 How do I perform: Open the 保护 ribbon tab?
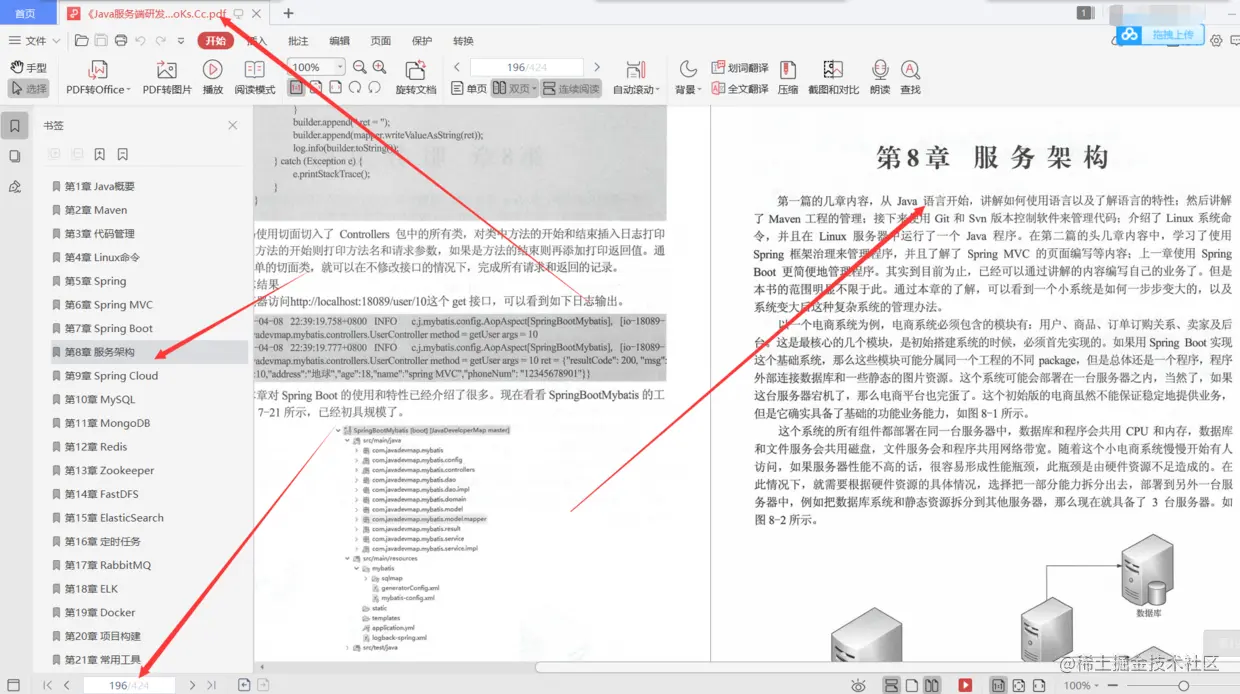pos(422,41)
